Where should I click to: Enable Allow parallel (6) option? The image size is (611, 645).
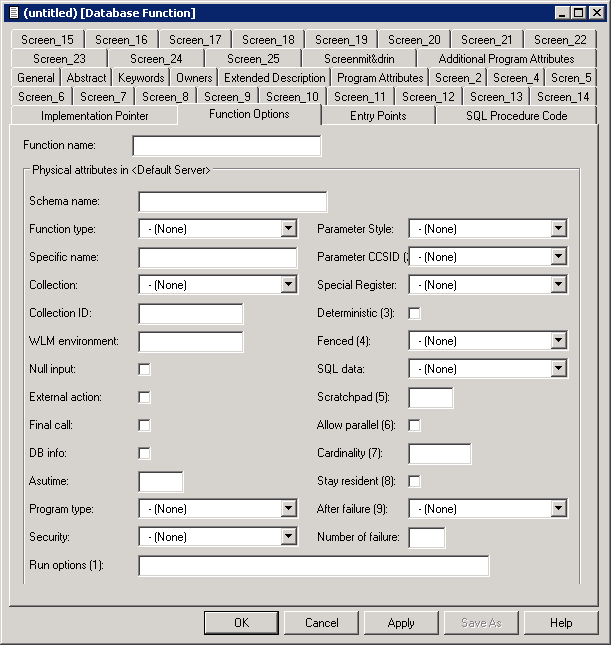415,425
